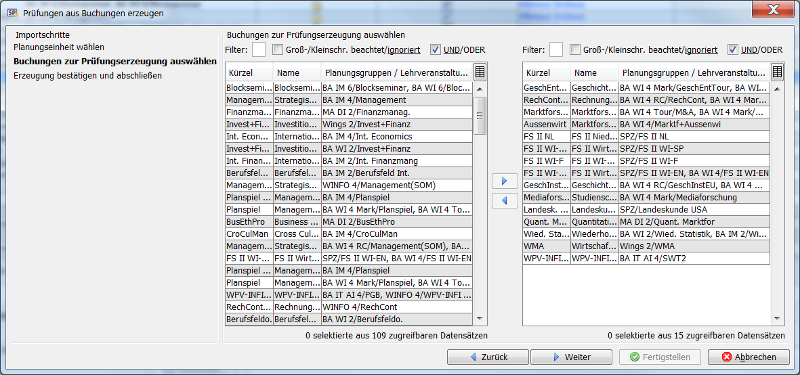800x375 pixels.
Task: Click up arrow of left table scrollbar
Action: pyautogui.click(x=480, y=89)
